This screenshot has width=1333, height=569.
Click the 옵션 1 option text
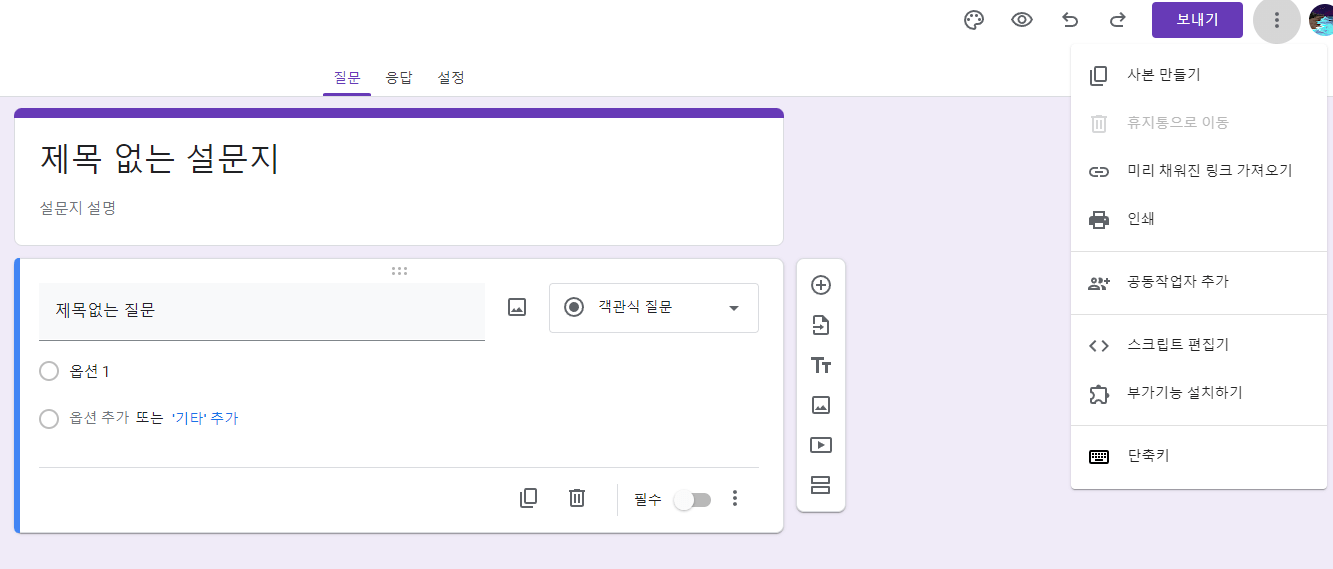(90, 371)
